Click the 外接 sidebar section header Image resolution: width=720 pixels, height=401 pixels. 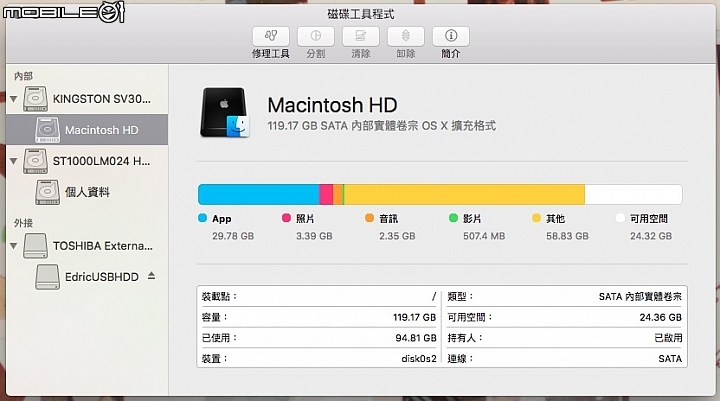click(x=23, y=223)
